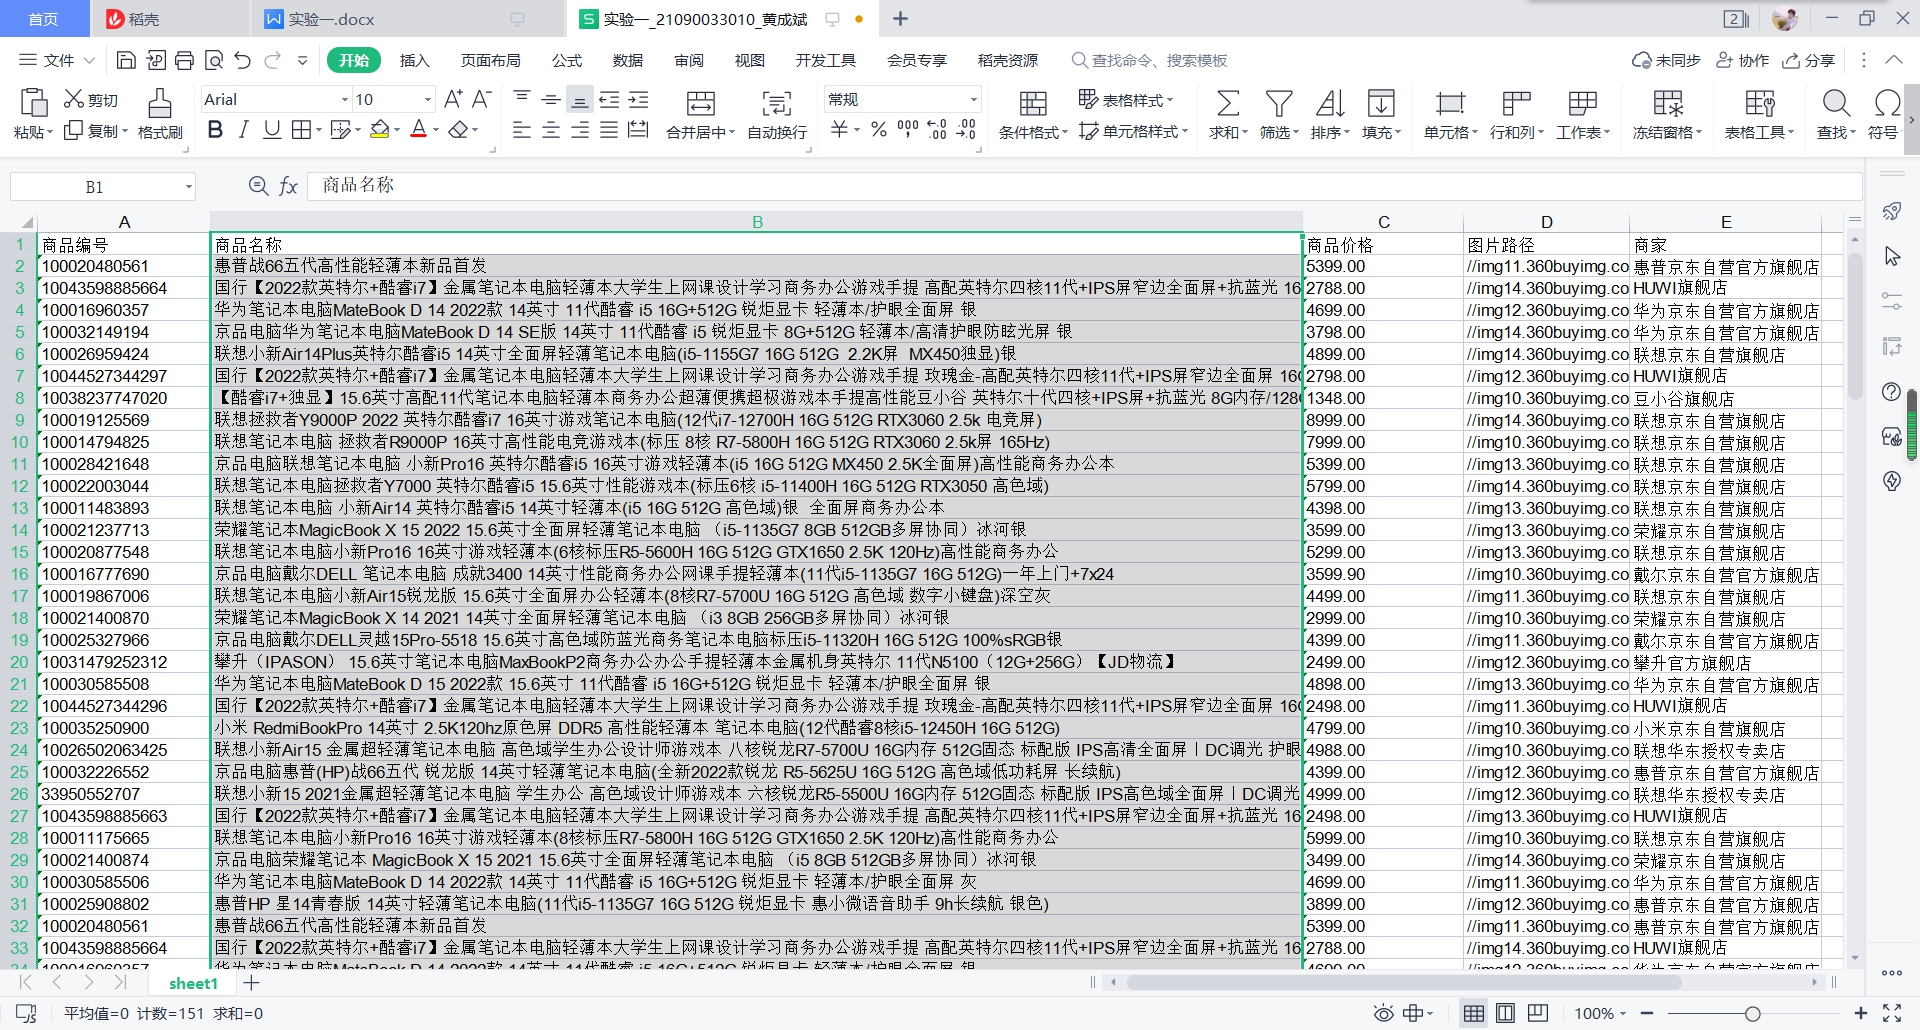This screenshot has height=1030, width=1920.
Task: Switch to normal view in the status bar
Action: pos(1473,1013)
